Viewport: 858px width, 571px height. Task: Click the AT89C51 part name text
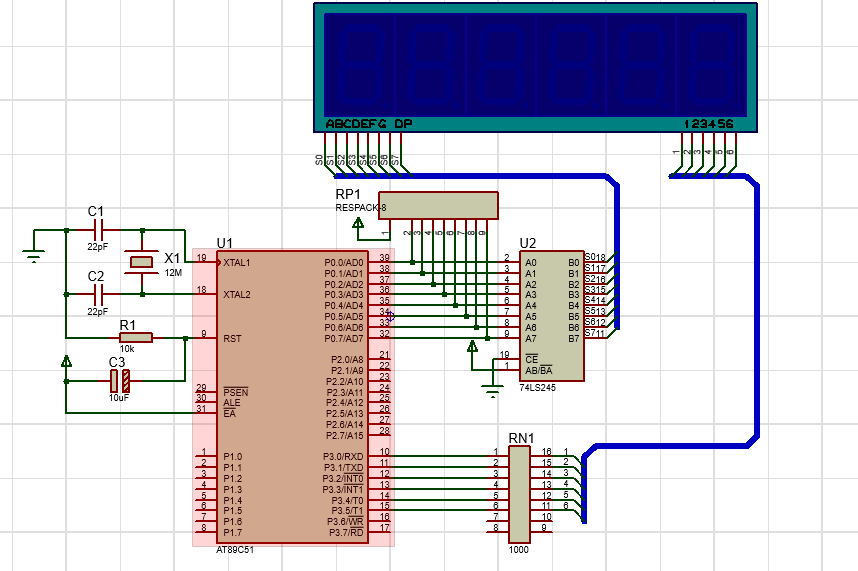point(235,550)
